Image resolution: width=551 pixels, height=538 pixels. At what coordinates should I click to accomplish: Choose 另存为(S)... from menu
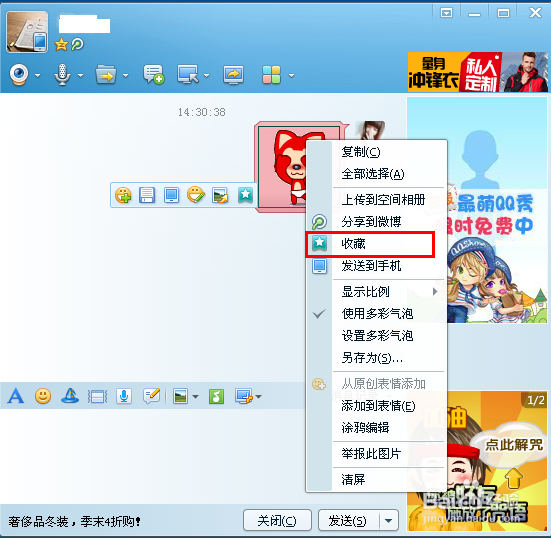(x=377, y=358)
